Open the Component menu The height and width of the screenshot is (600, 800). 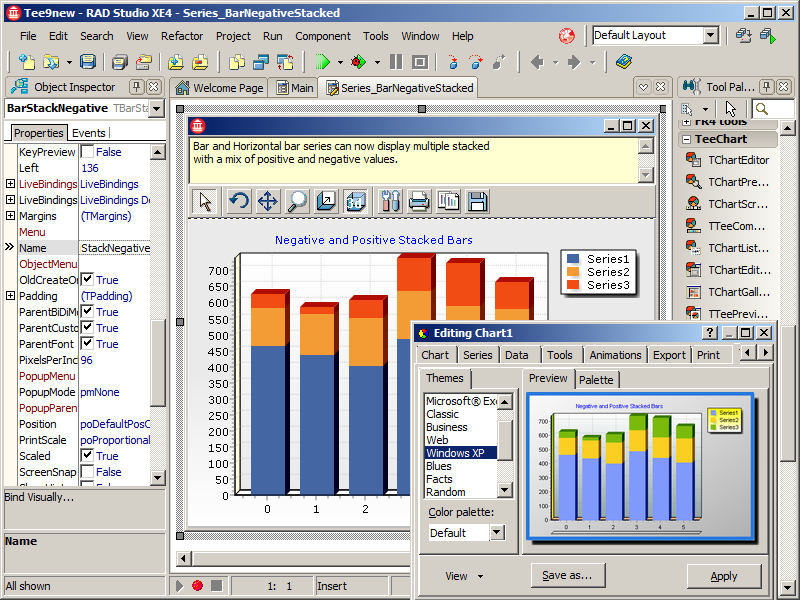tap(322, 36)
